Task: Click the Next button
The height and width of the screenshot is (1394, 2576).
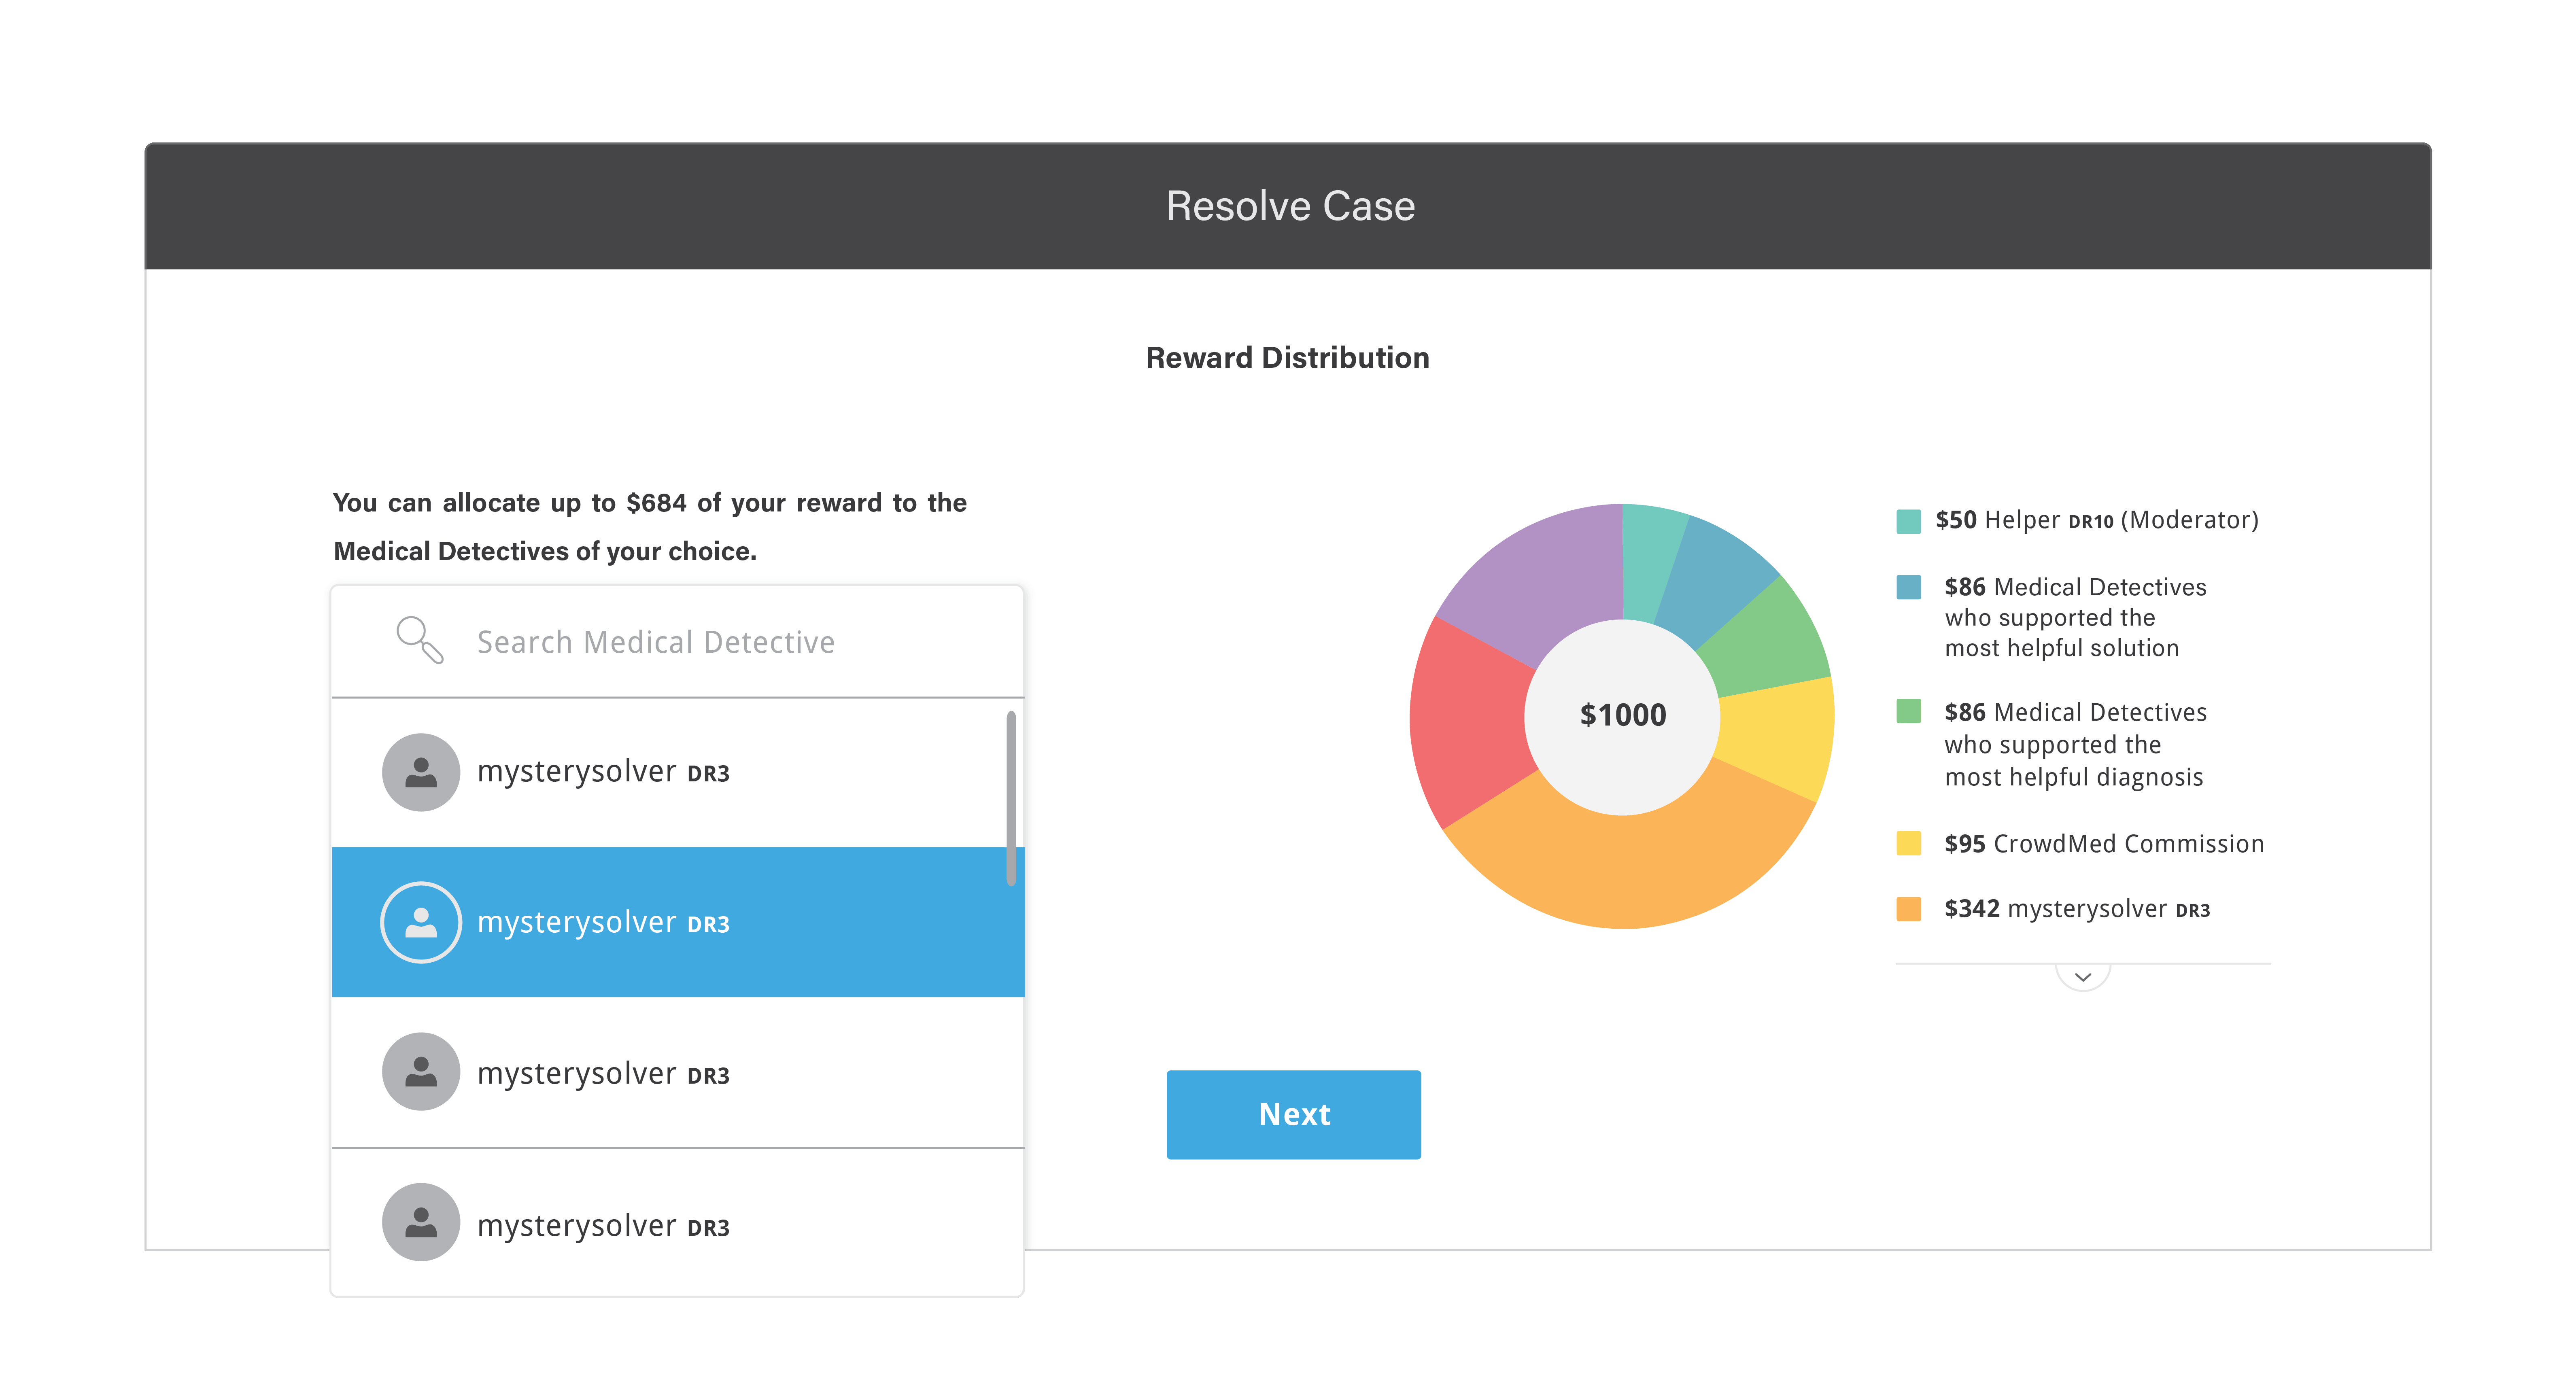Action: pos(1294,1115)
